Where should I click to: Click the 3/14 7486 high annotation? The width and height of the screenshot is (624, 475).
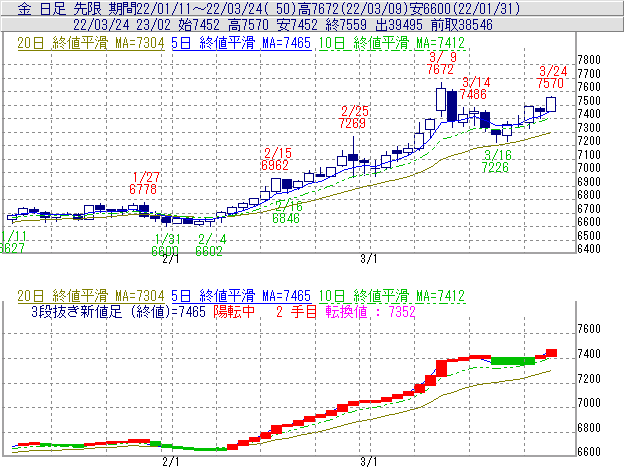[475, 88]
